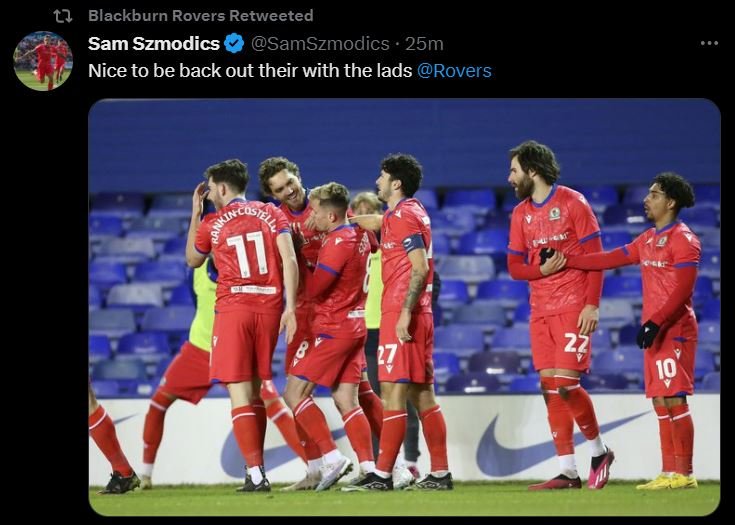Follow the @Rovers mention link
Screen dimensions: 735x525
(x=454, y=71)
